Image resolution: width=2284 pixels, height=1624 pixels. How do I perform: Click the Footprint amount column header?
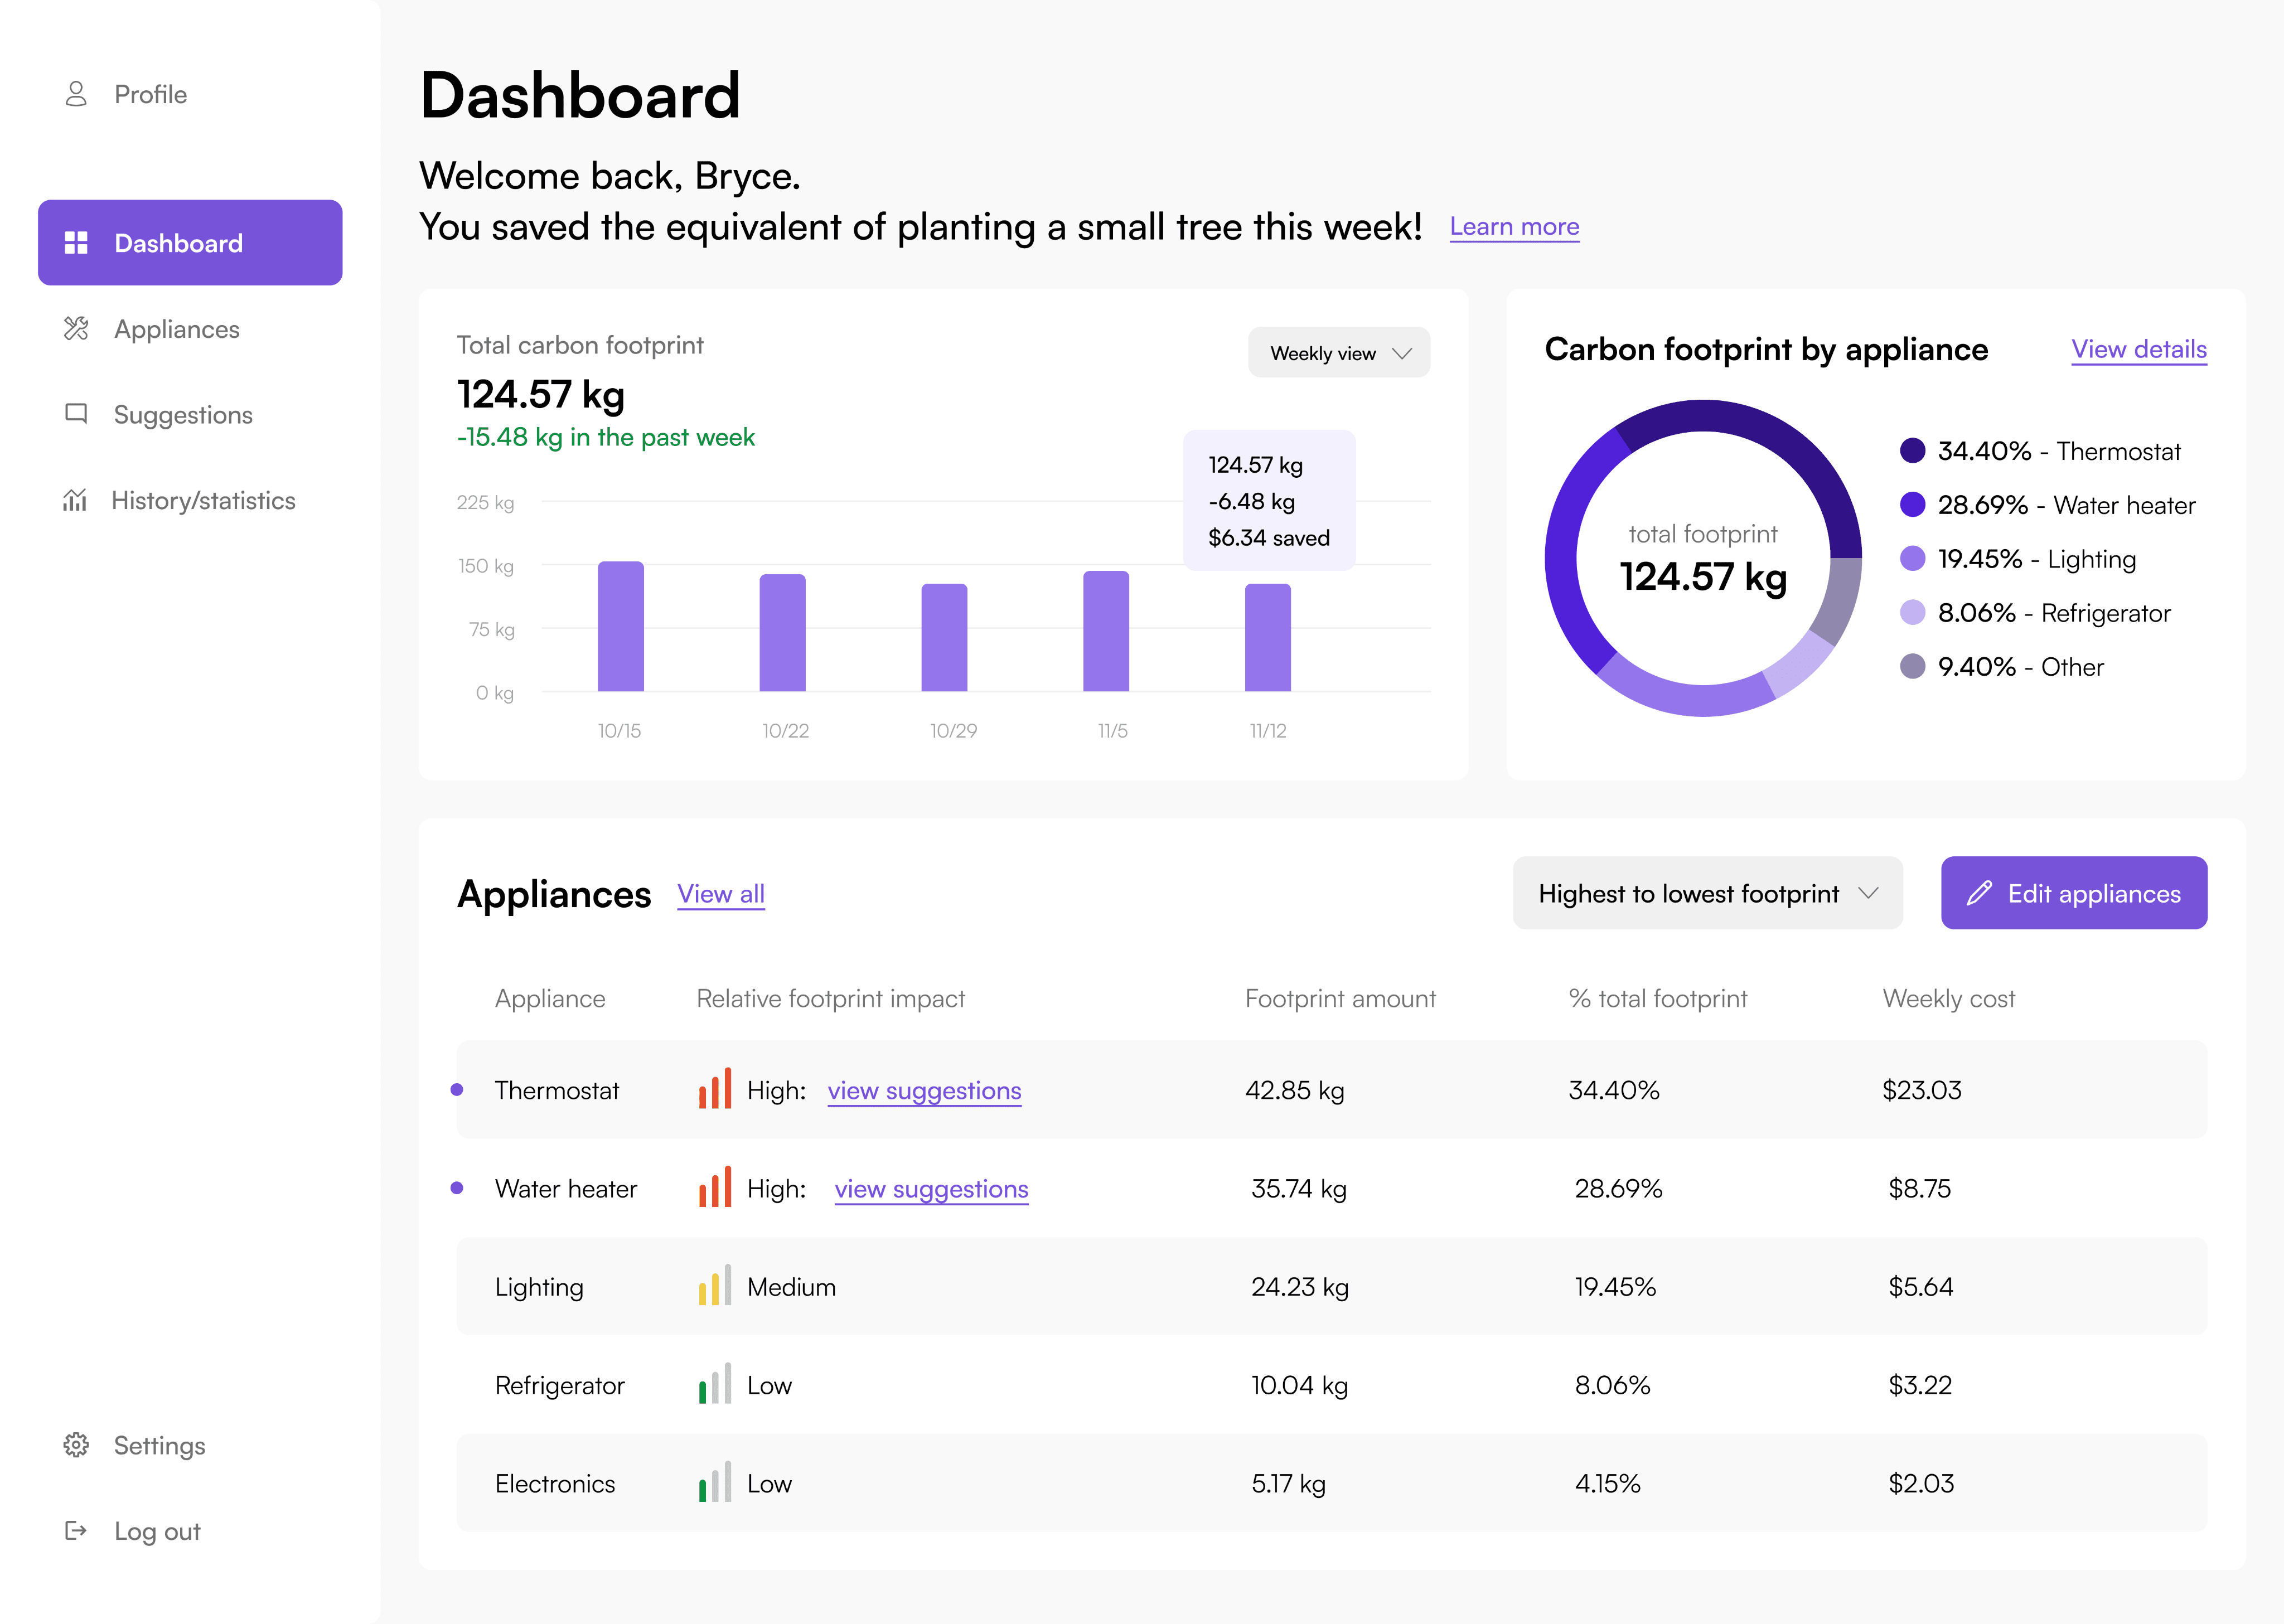tap(1340, 998)
